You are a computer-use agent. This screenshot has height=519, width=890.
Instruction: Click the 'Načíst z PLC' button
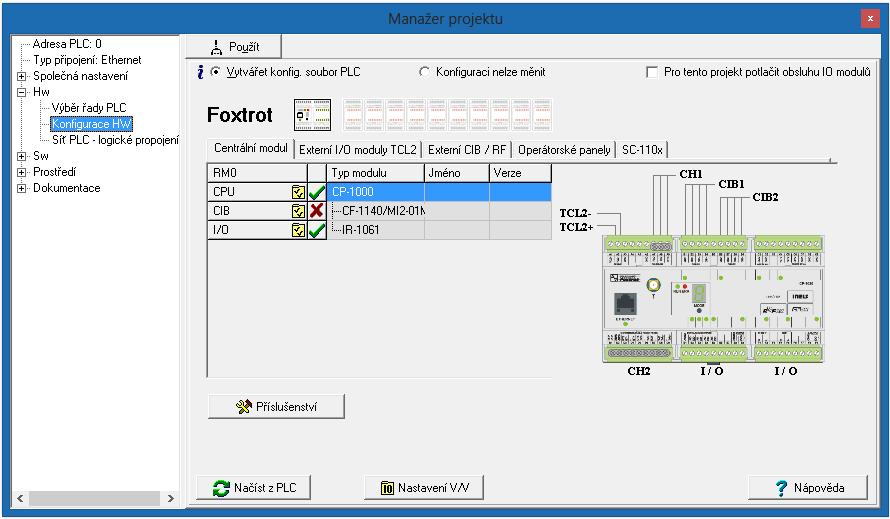pos(254,487)
